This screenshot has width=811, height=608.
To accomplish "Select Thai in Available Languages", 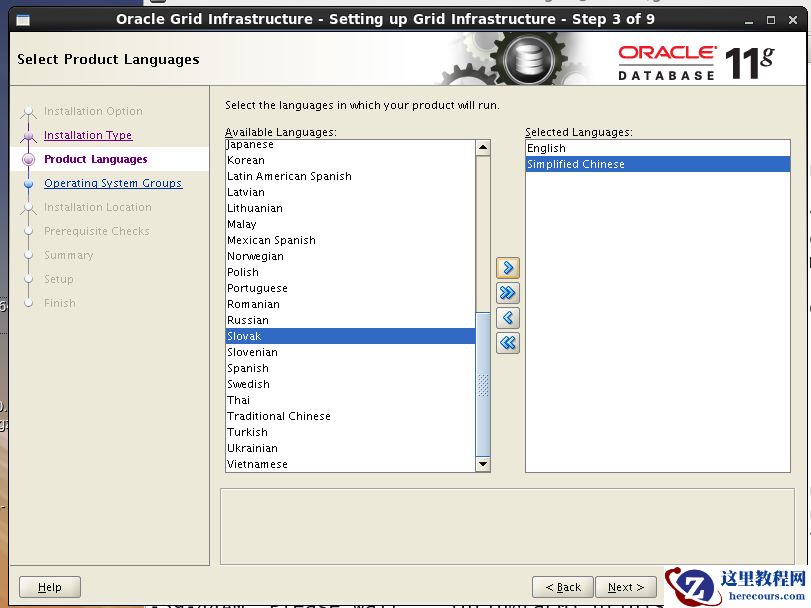I will pyautogui.click(x=350, y=400).
